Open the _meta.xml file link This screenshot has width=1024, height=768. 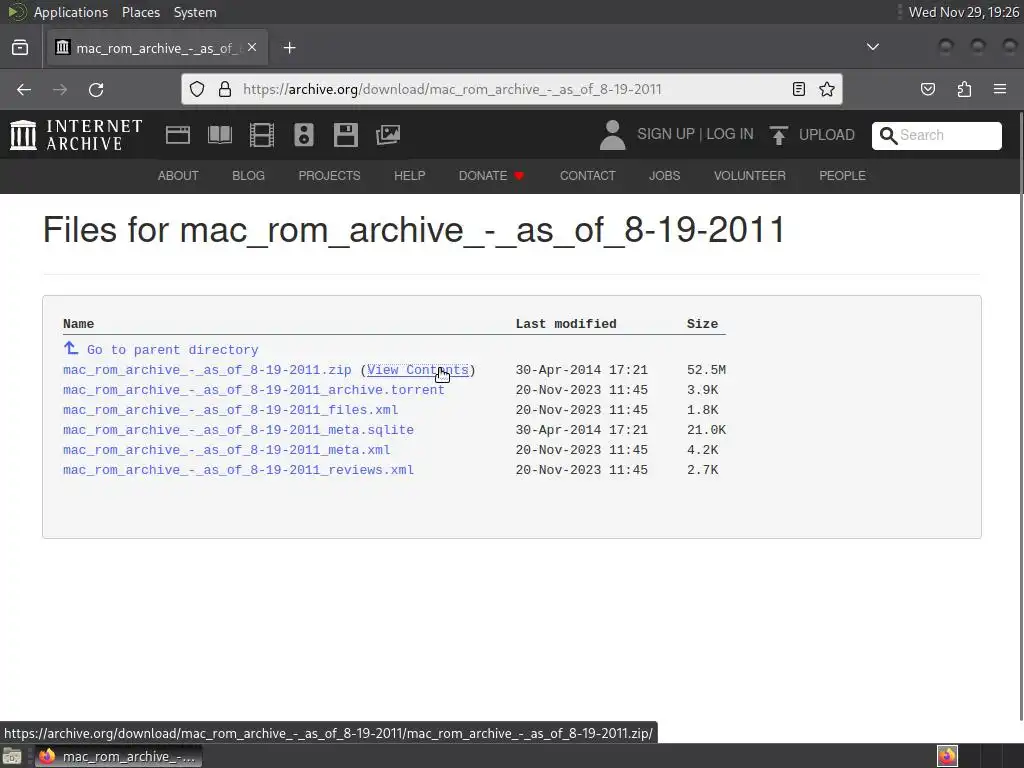pyautogui.click(x=227, y=450)
